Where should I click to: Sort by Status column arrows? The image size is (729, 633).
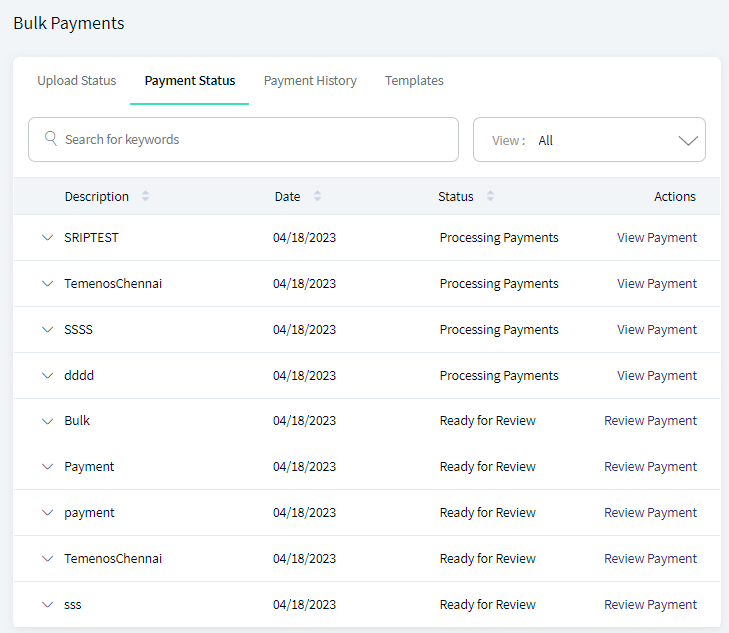click(x=490, y=196)
